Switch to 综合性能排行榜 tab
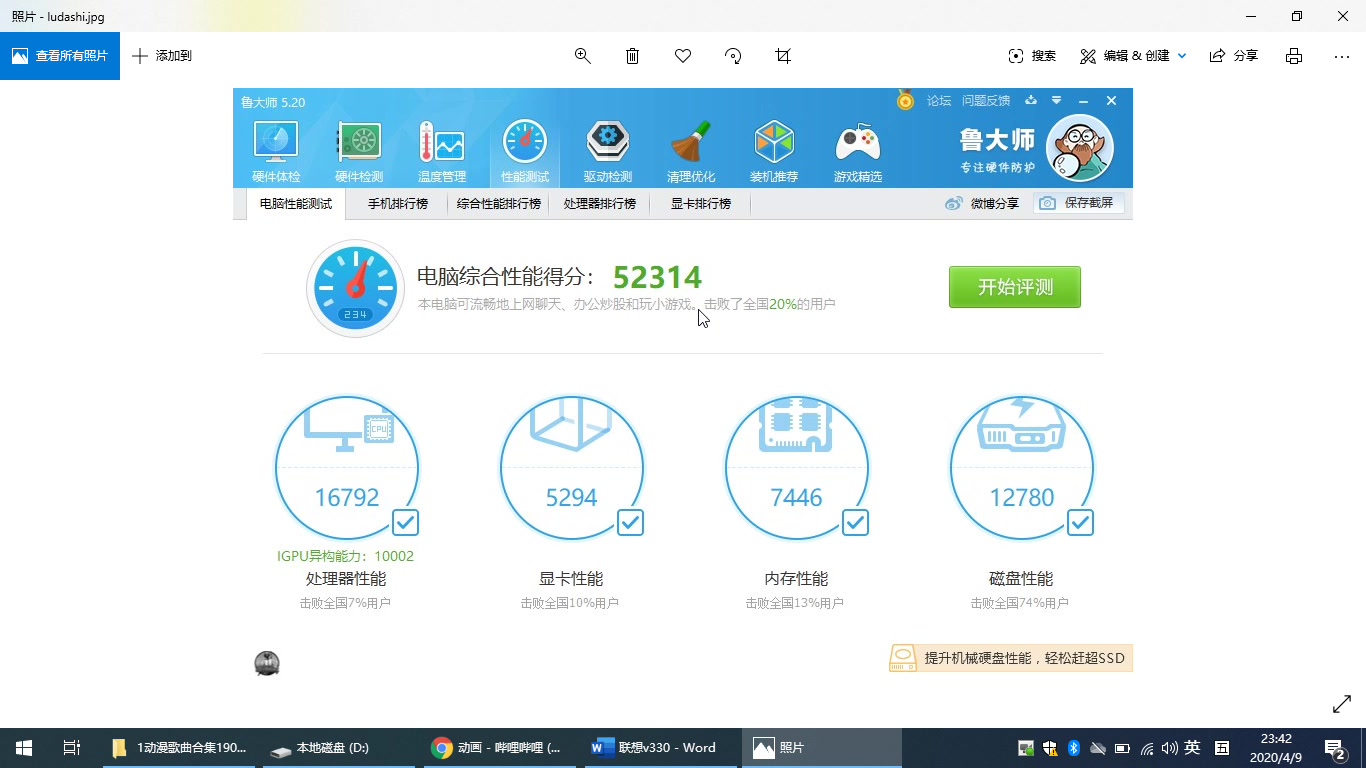 [x=499, y=204]
